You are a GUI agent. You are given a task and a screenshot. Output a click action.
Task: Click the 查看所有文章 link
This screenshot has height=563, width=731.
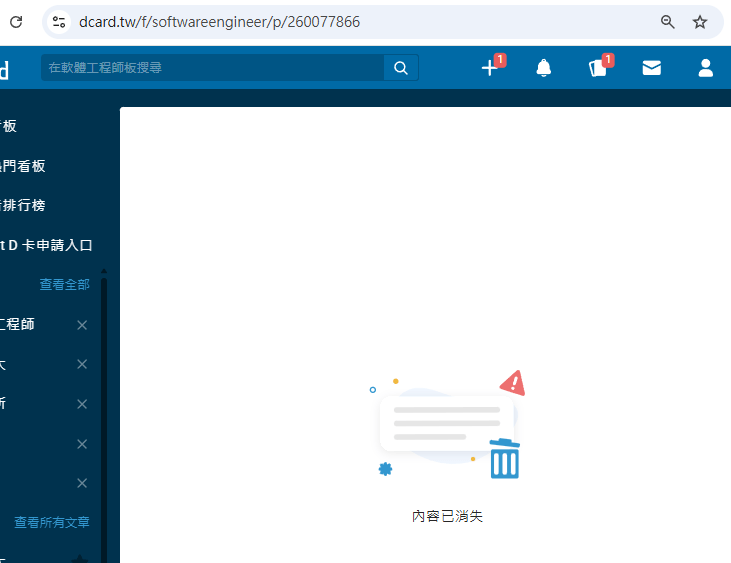tap(52, 522)
